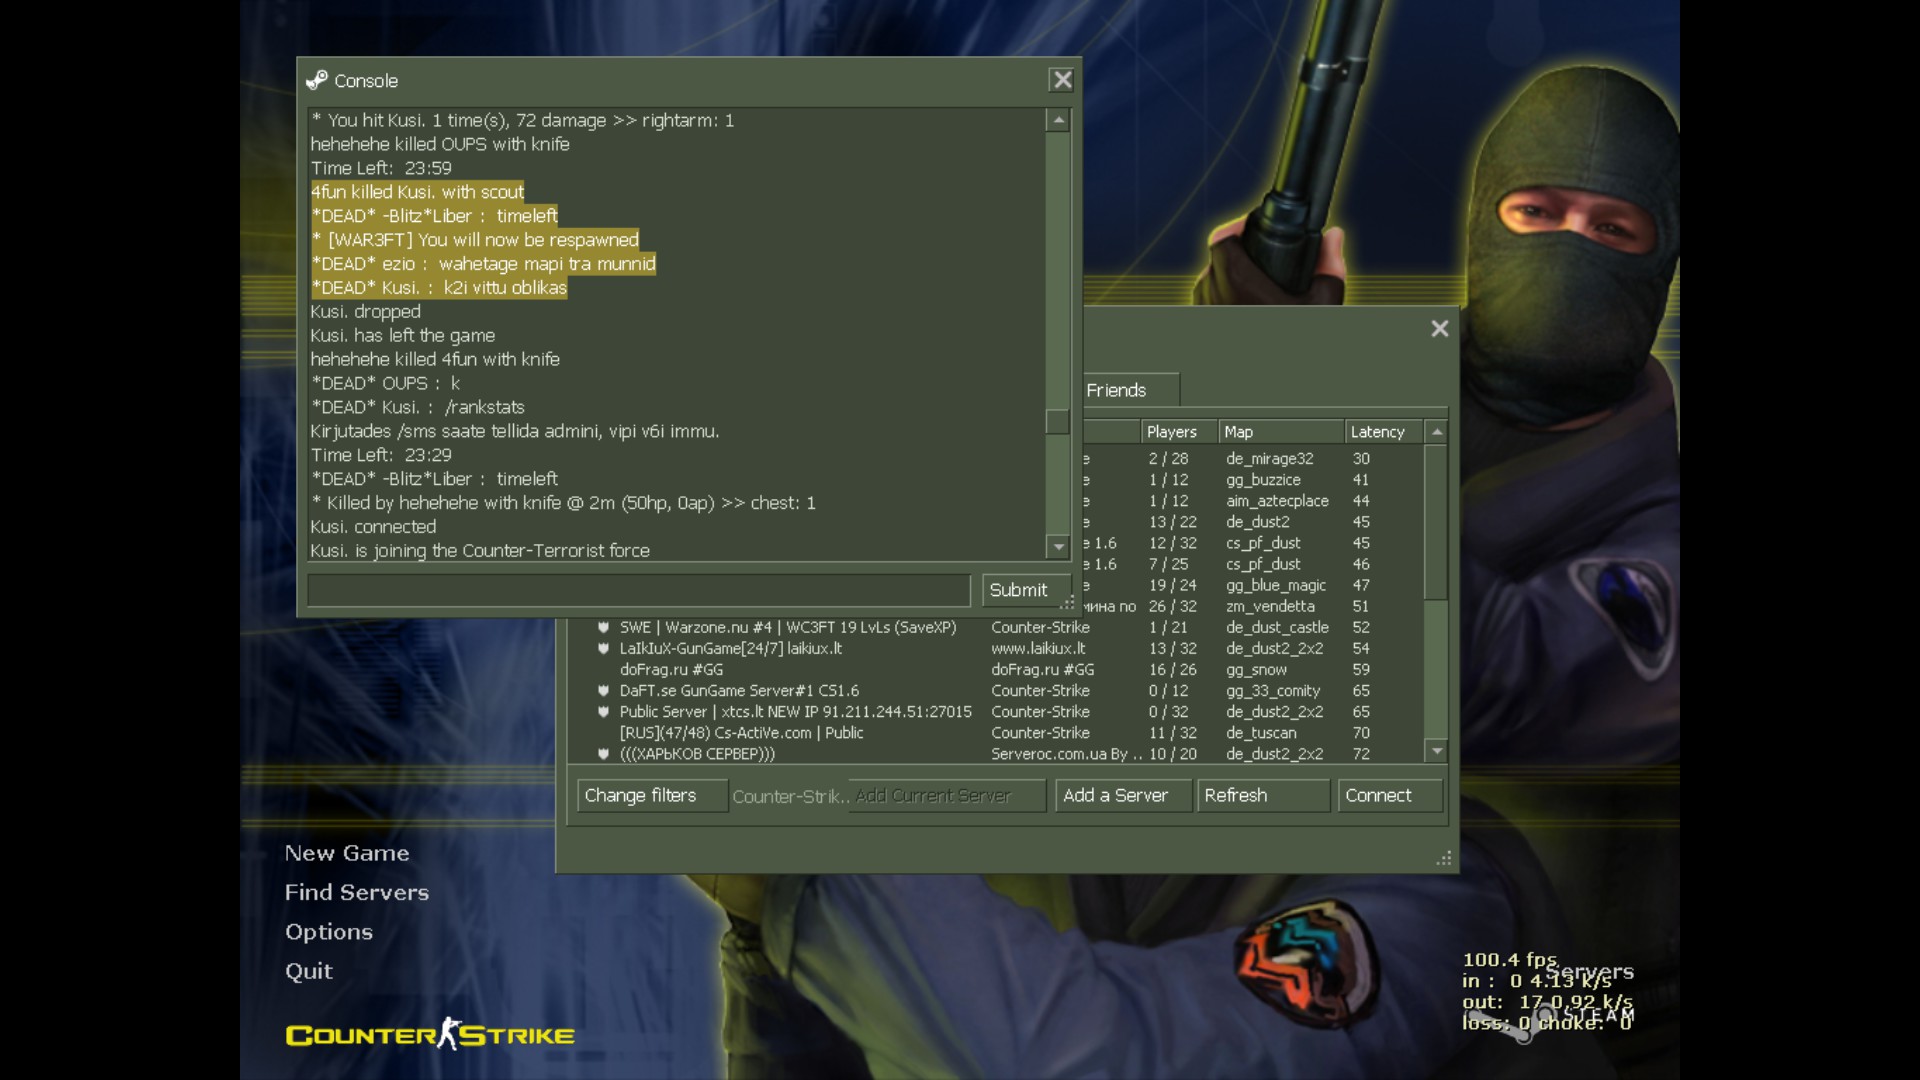Click console scrollbar up arrow
Viewport: 1920px width, 1080px height.
click(x=1058, y=120)
